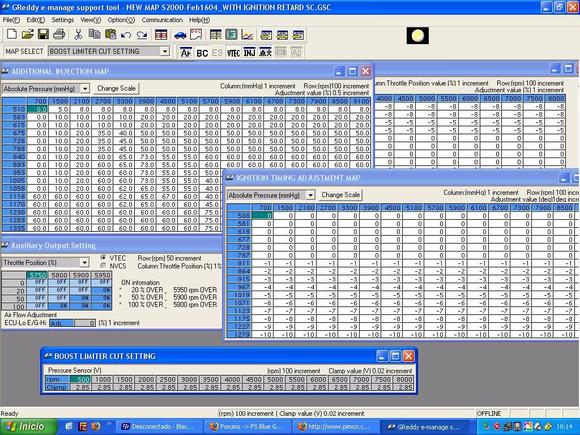
Task: Click Change Scale in Ignition Timing Map
Action: pos(340,195)
